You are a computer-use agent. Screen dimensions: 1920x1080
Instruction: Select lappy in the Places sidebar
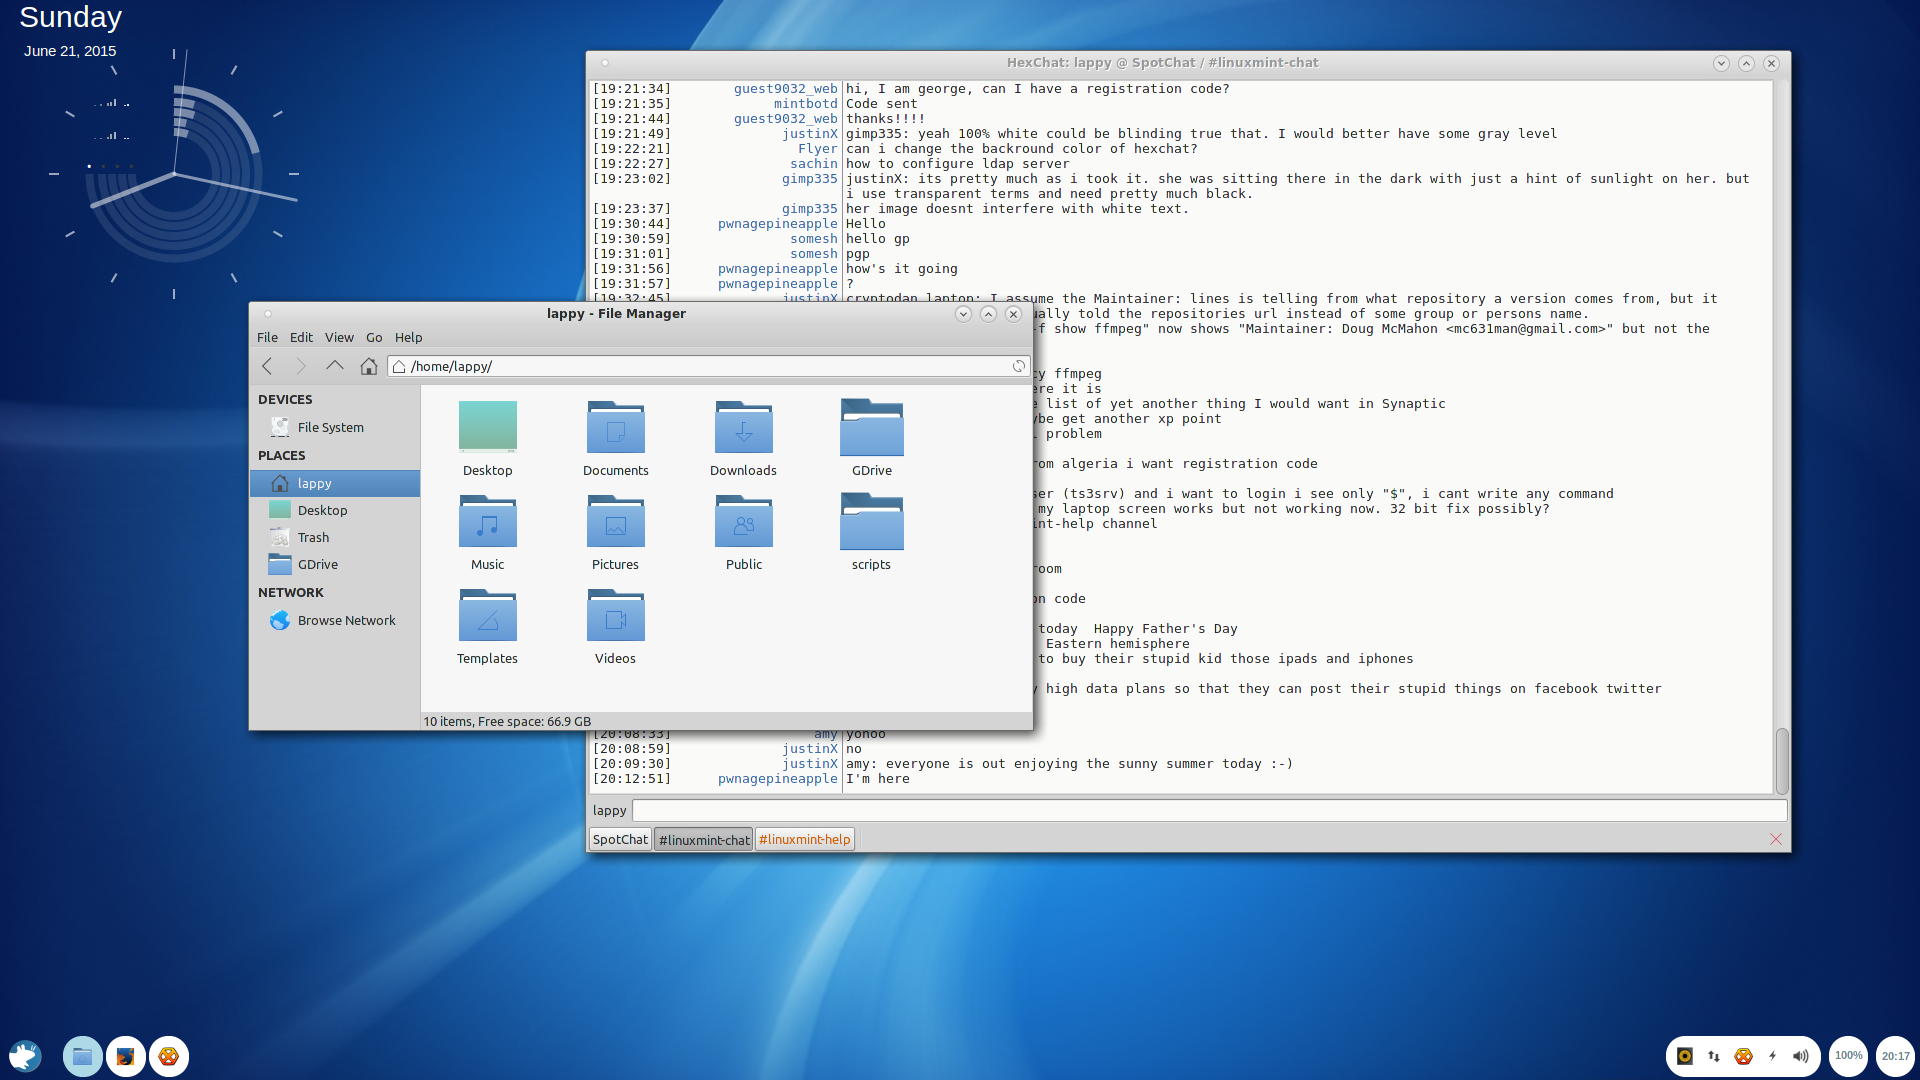335,483
